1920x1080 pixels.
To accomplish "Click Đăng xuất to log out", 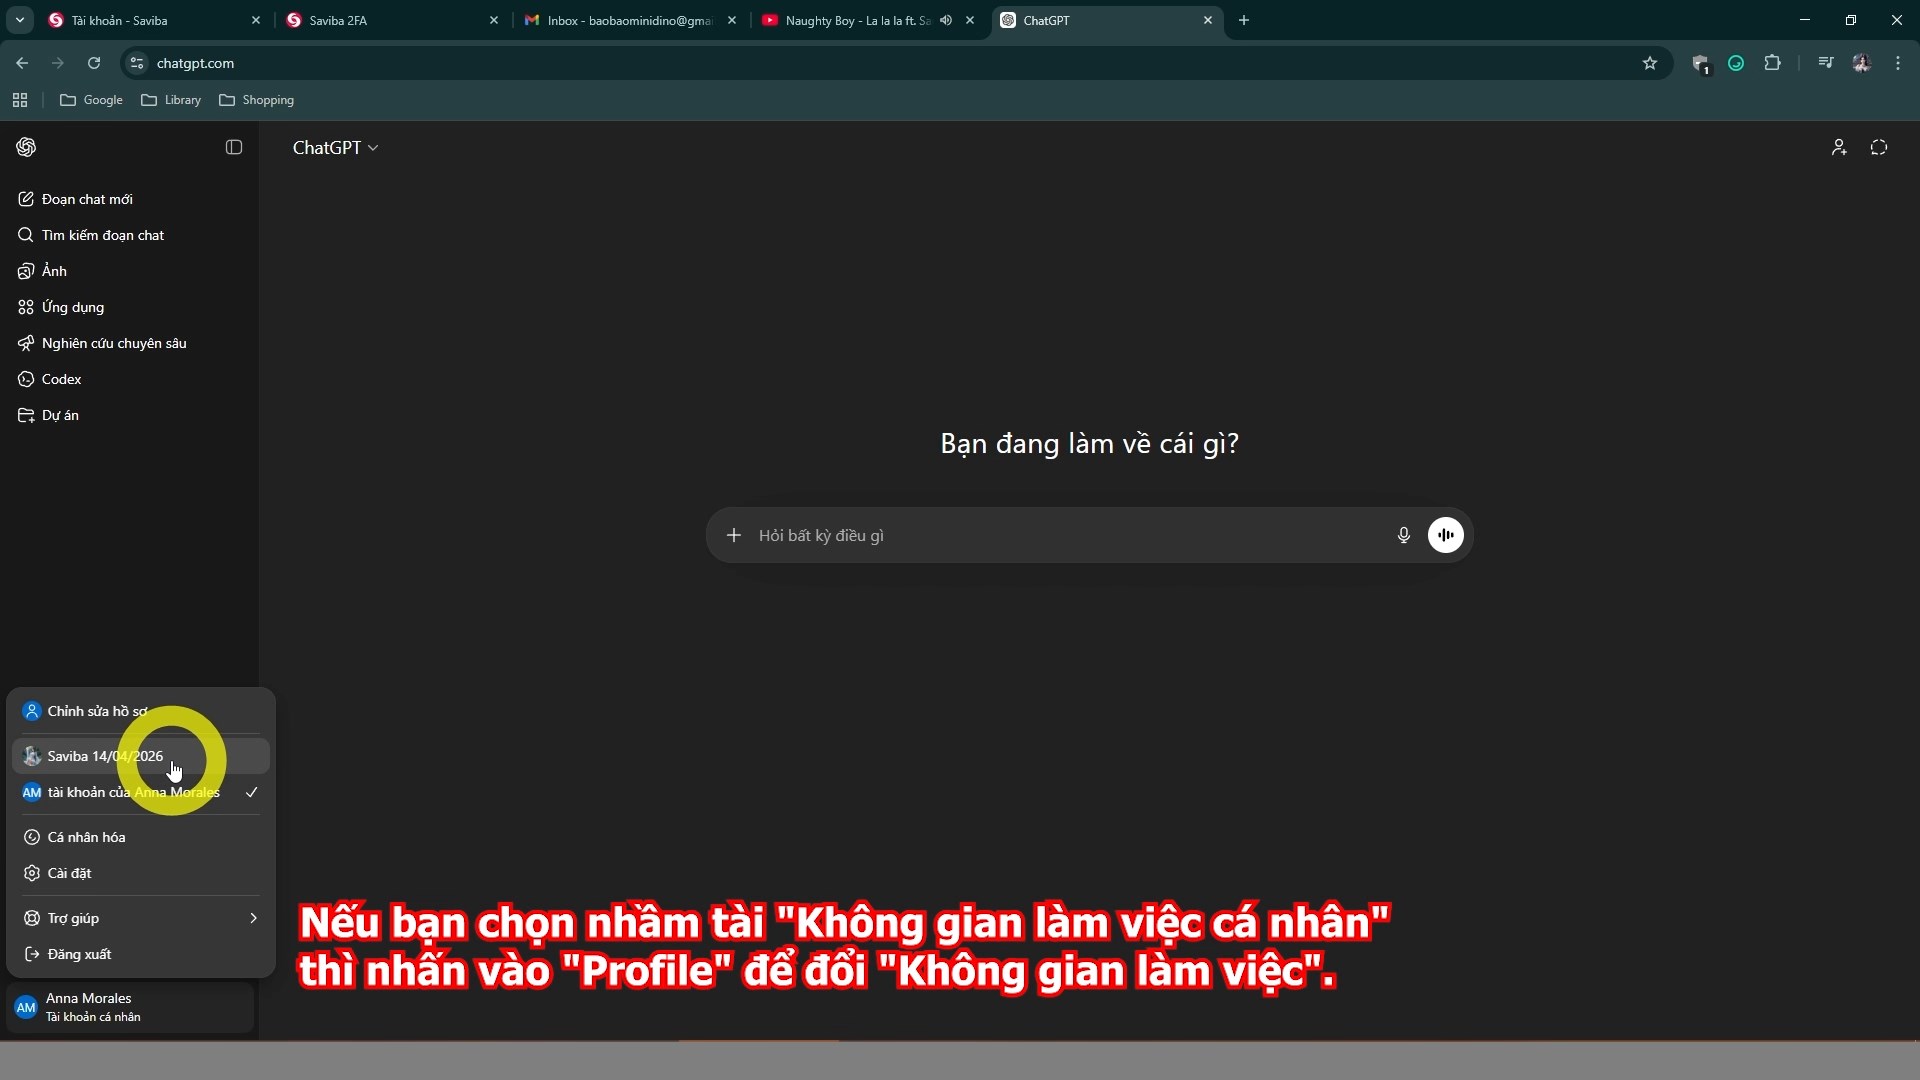I will (x=141, y=954).
